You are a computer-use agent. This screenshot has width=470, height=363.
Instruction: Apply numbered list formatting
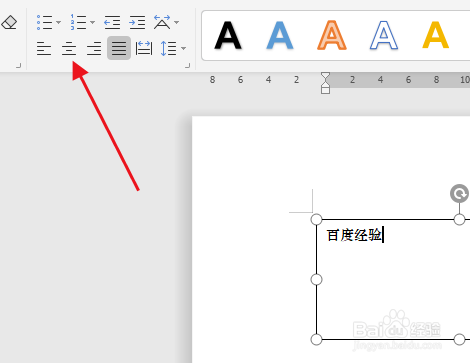point(78,22)
